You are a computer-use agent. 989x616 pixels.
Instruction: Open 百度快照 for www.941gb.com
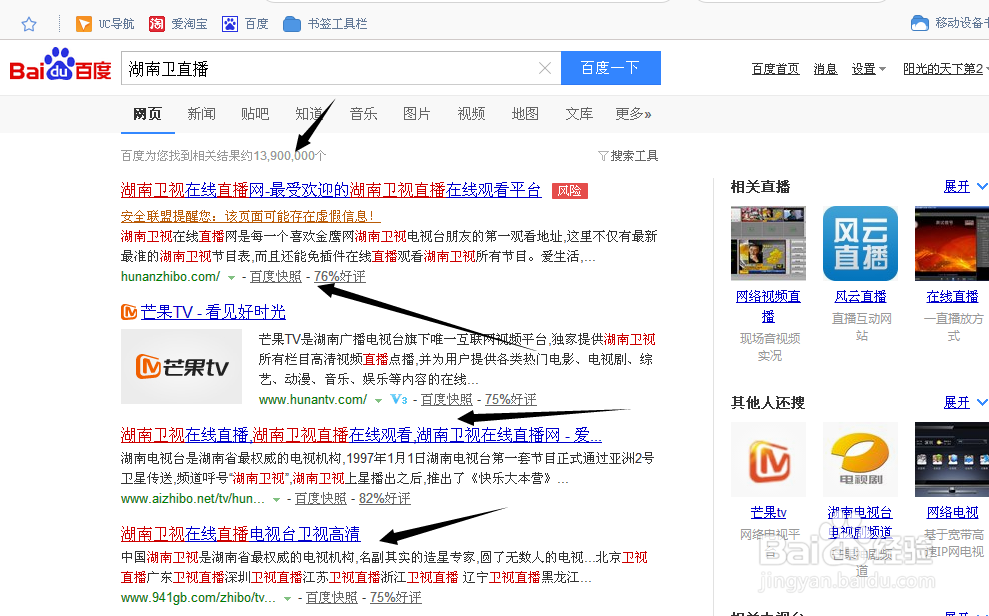(332, 597)
